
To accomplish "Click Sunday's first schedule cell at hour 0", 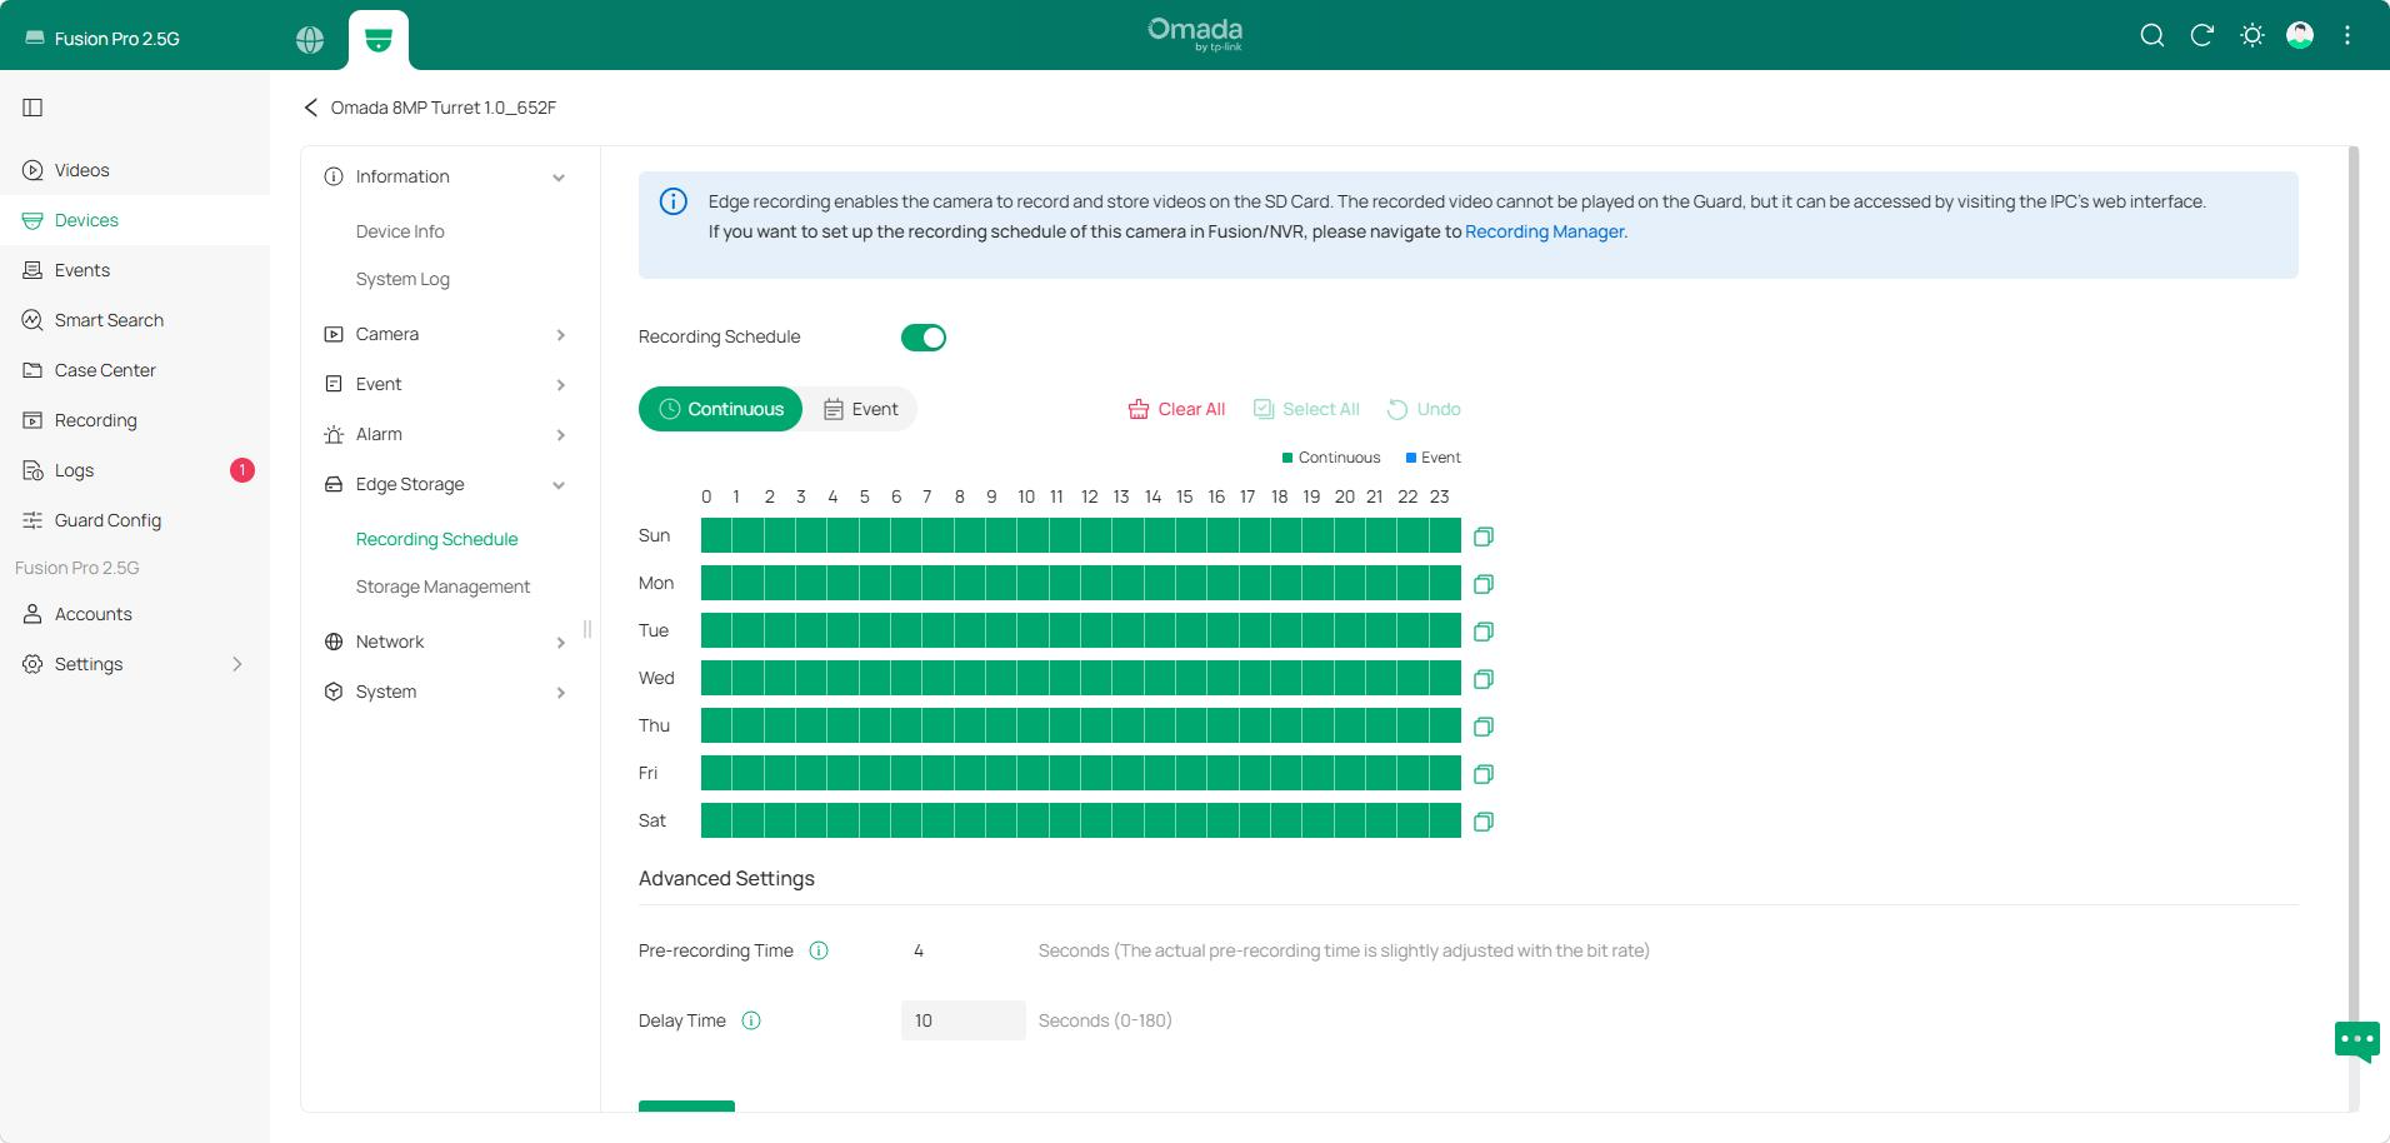I will click(x=716, y=536).
